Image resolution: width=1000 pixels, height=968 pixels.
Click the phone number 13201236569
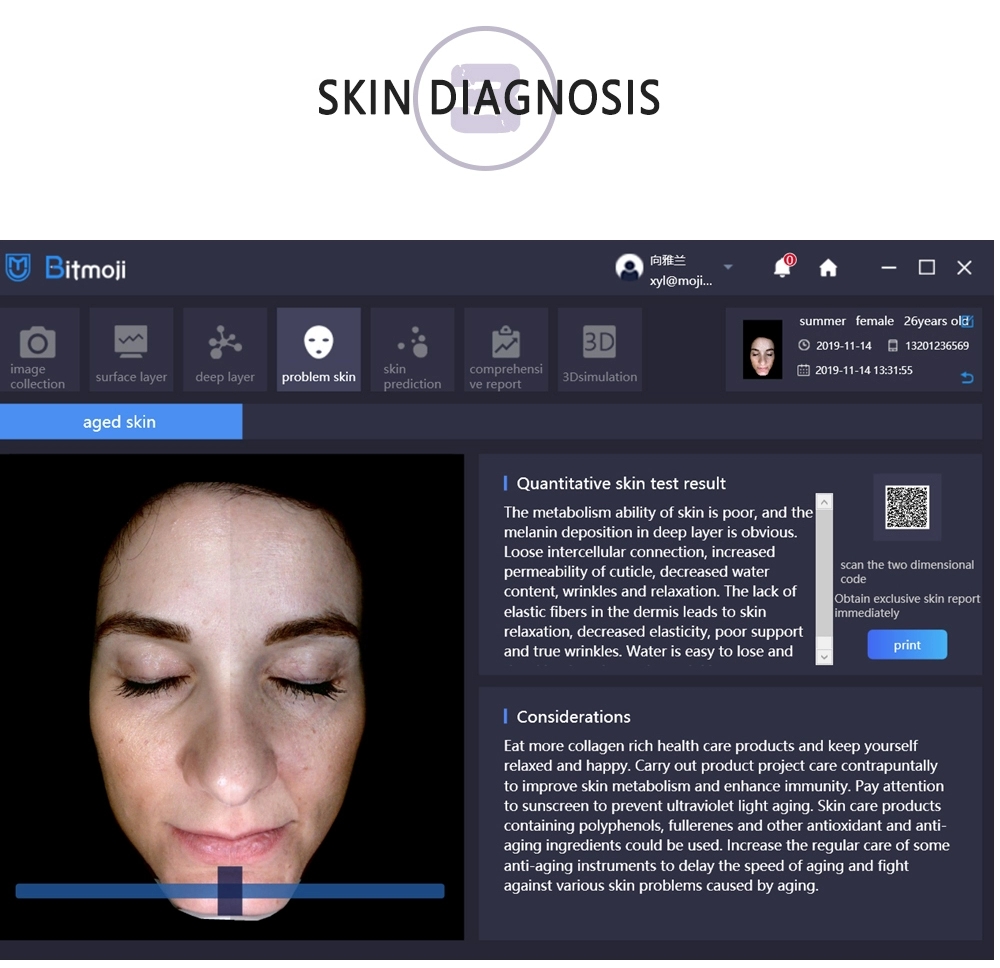coord(937,346)
